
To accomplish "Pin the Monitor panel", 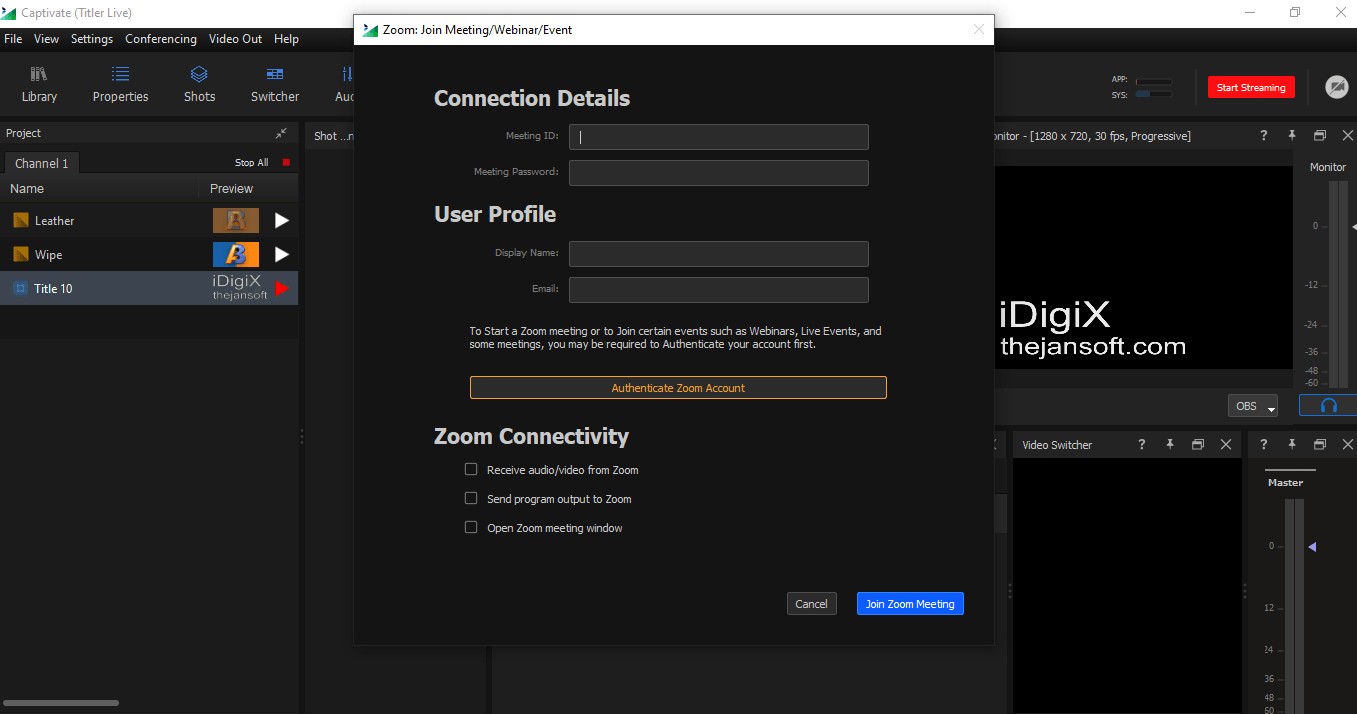I will coord(1291,136).
